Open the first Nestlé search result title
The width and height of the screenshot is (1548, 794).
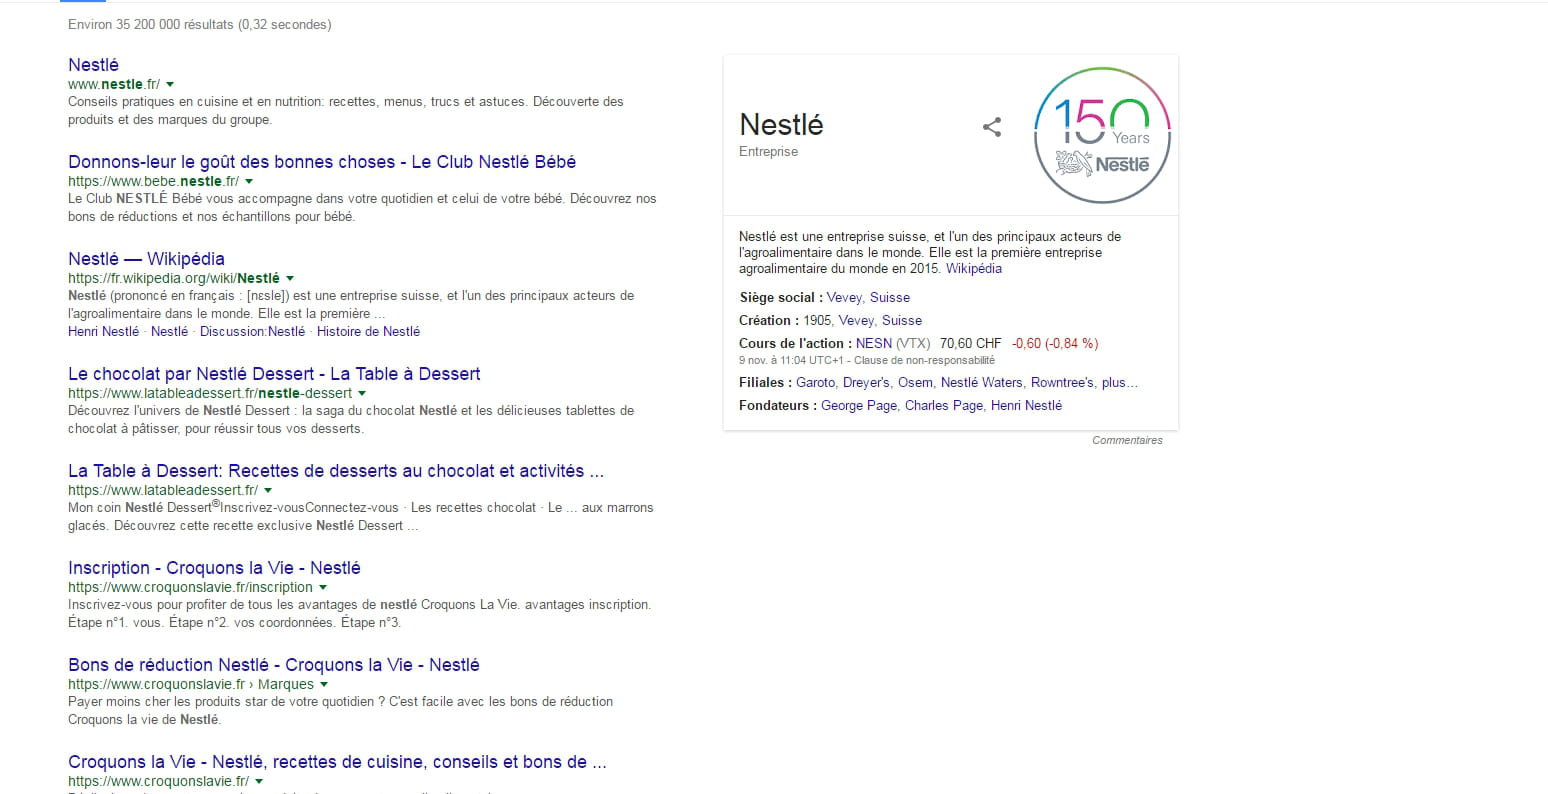pos(93,65)
